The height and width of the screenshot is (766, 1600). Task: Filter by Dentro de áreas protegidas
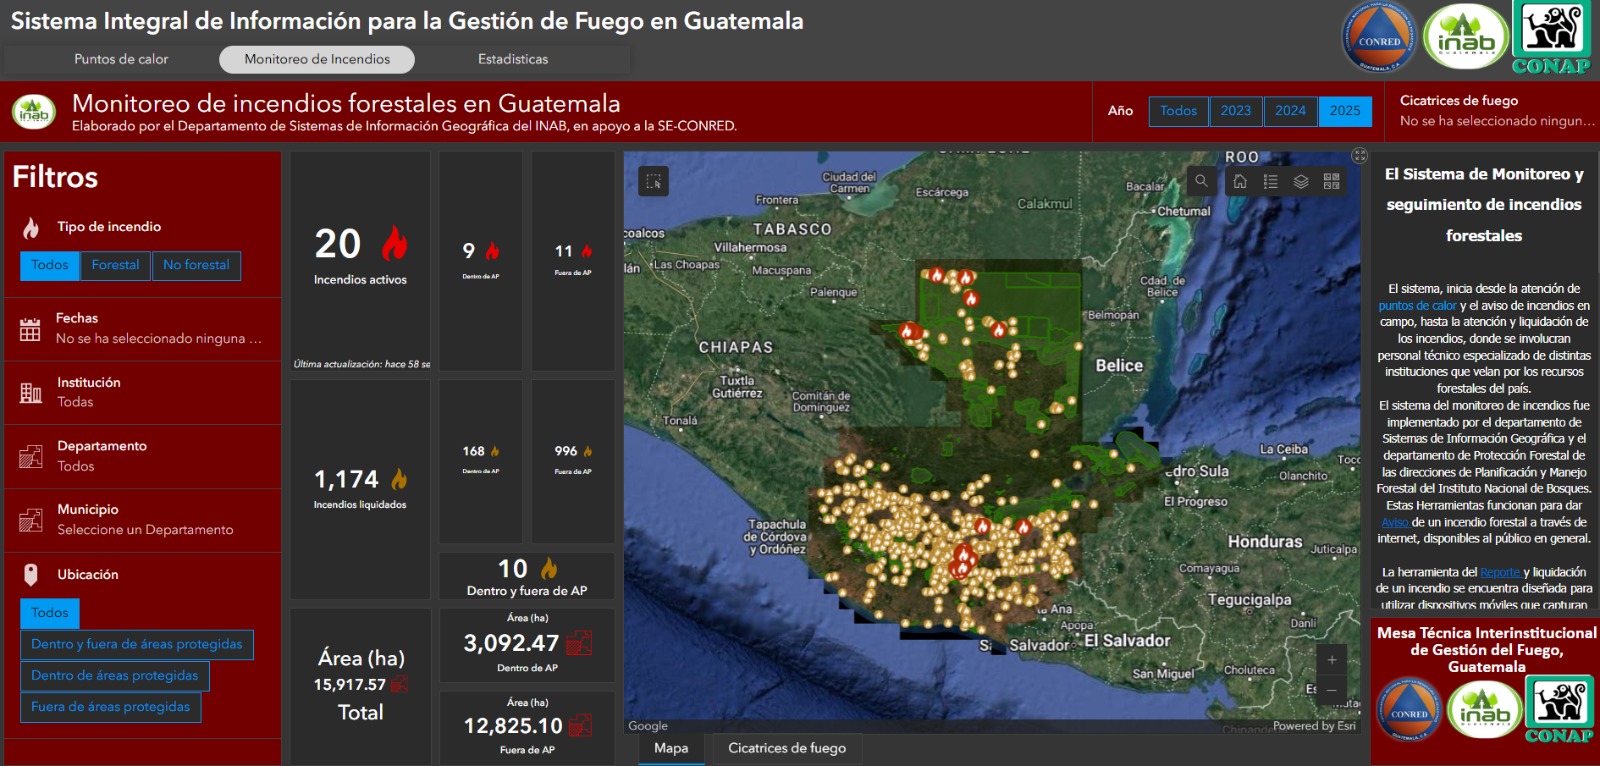pyautogui.click(x=114, y=676)
